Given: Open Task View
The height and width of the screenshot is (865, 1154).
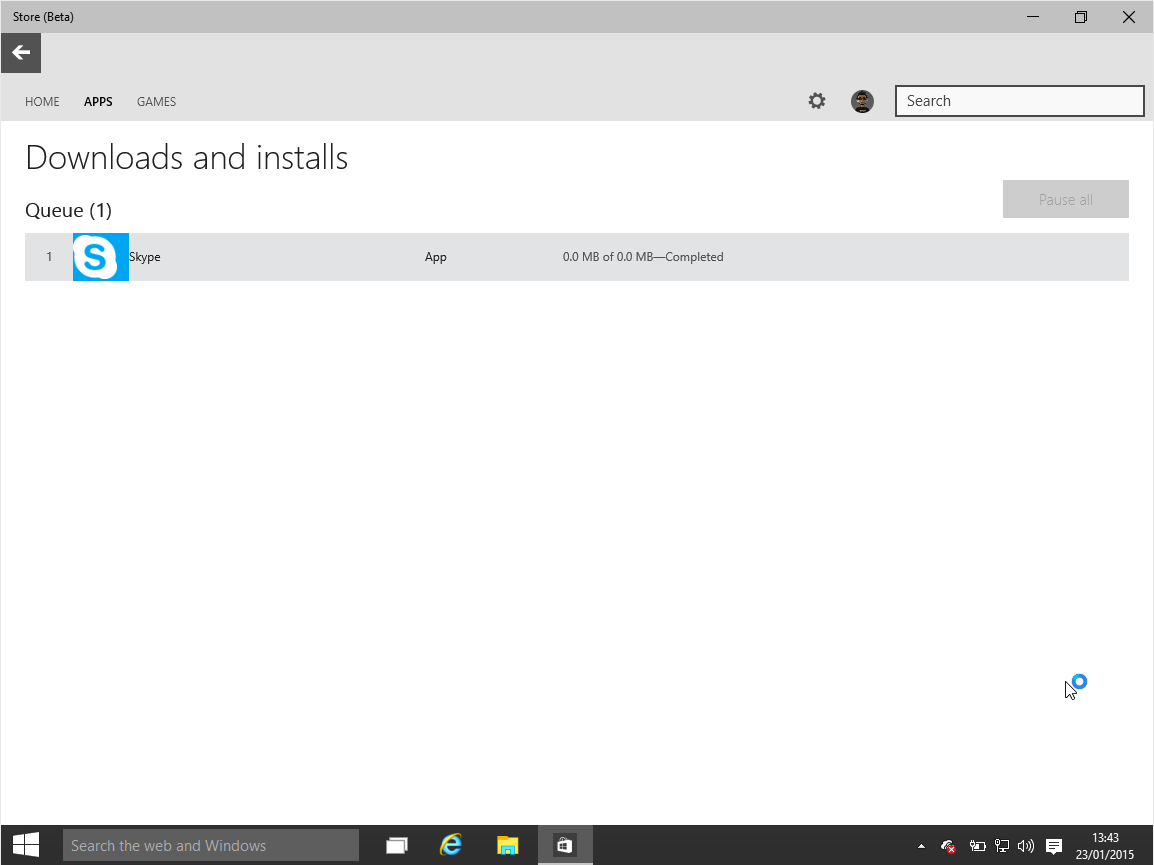Looking at the screenshot, I should 396,845.
